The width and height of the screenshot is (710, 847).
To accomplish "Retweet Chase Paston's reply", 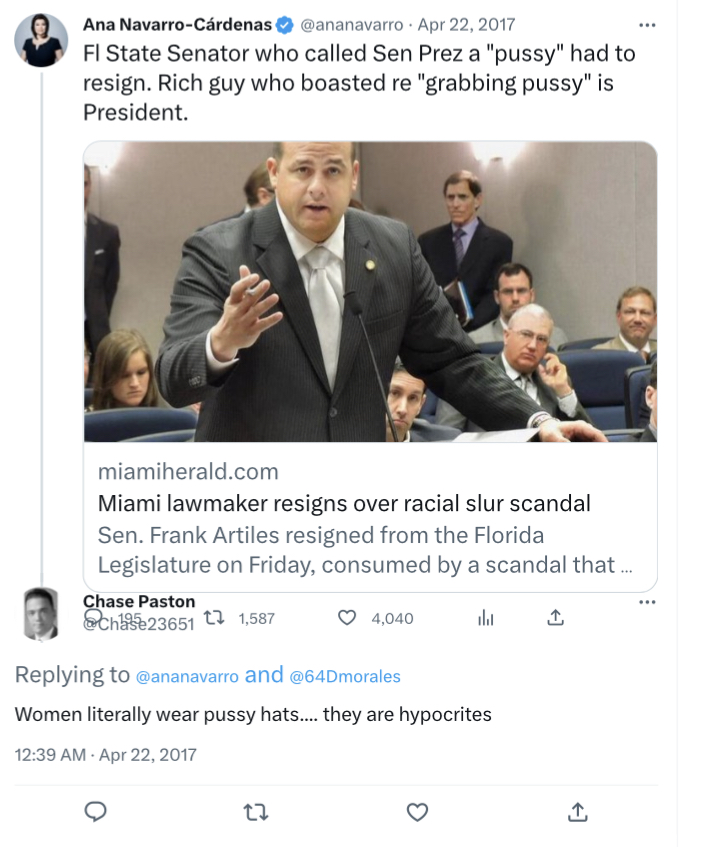I will coord(256,811).
